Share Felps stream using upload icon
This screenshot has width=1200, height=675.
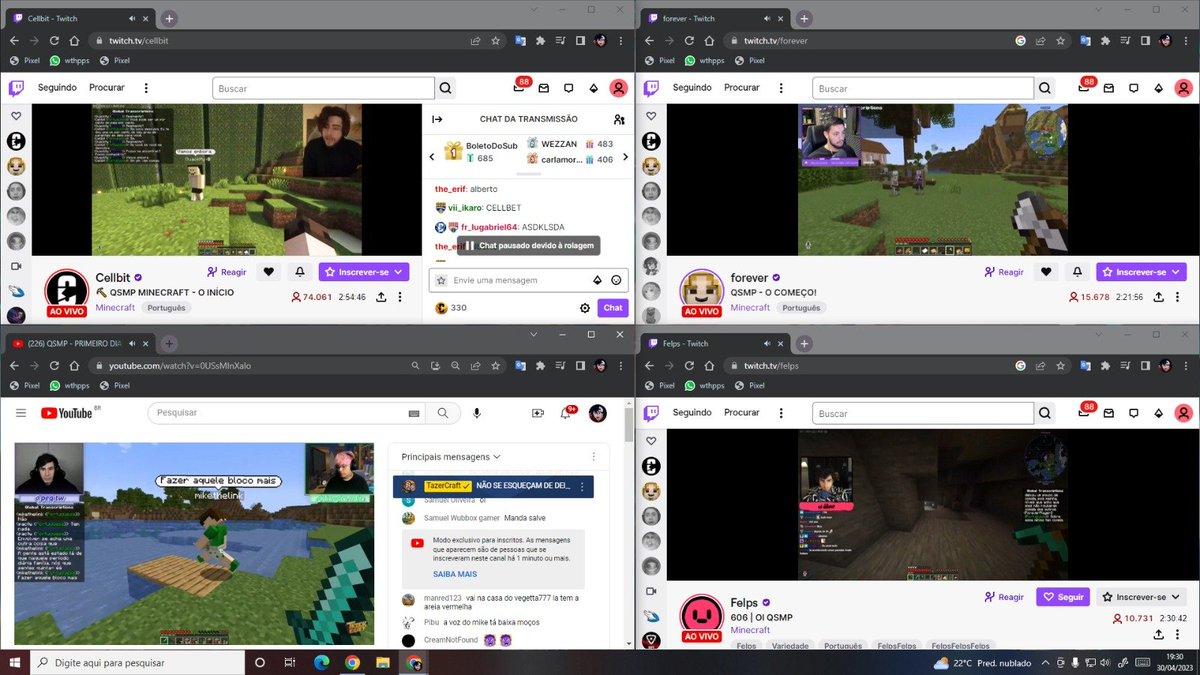(1159, 634)
